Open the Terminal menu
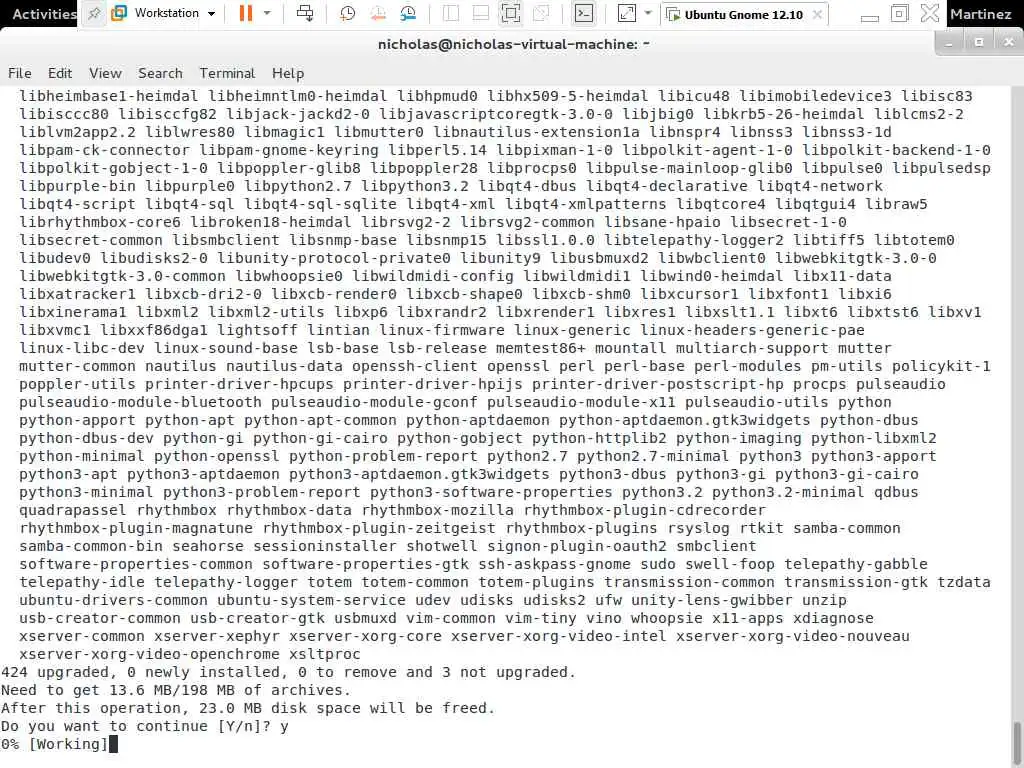 click(x=227, y=73)
